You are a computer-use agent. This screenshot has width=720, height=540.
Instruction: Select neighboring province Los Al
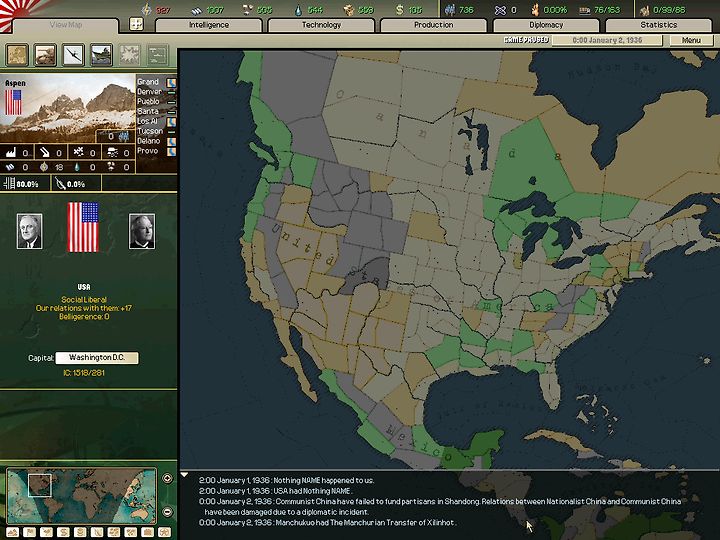156,121
